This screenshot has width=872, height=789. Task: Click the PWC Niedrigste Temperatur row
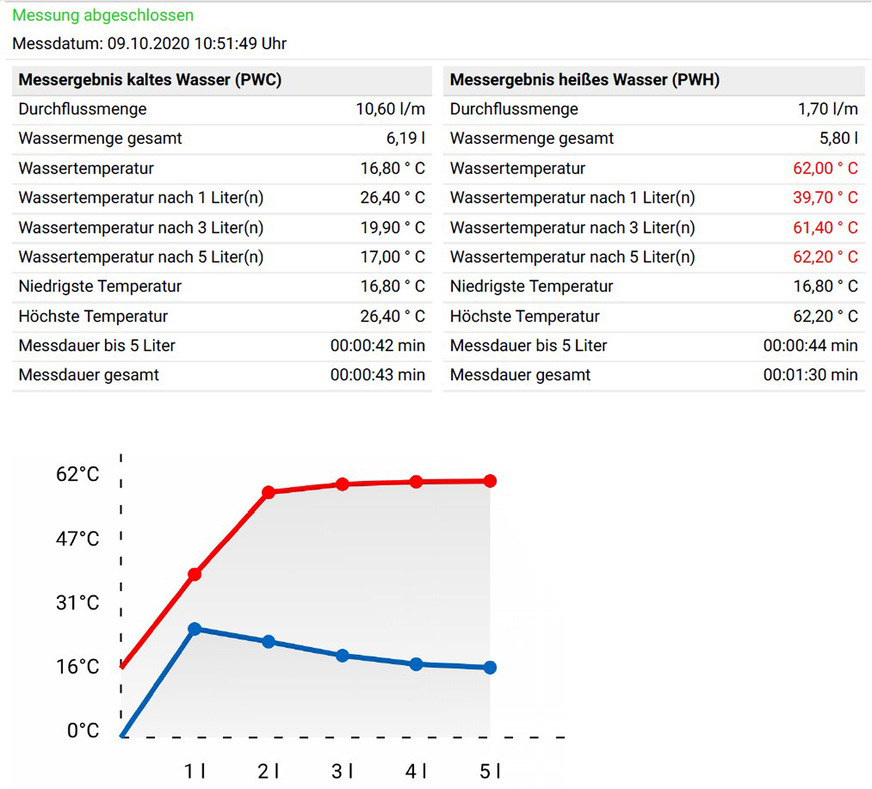[220, 287]
